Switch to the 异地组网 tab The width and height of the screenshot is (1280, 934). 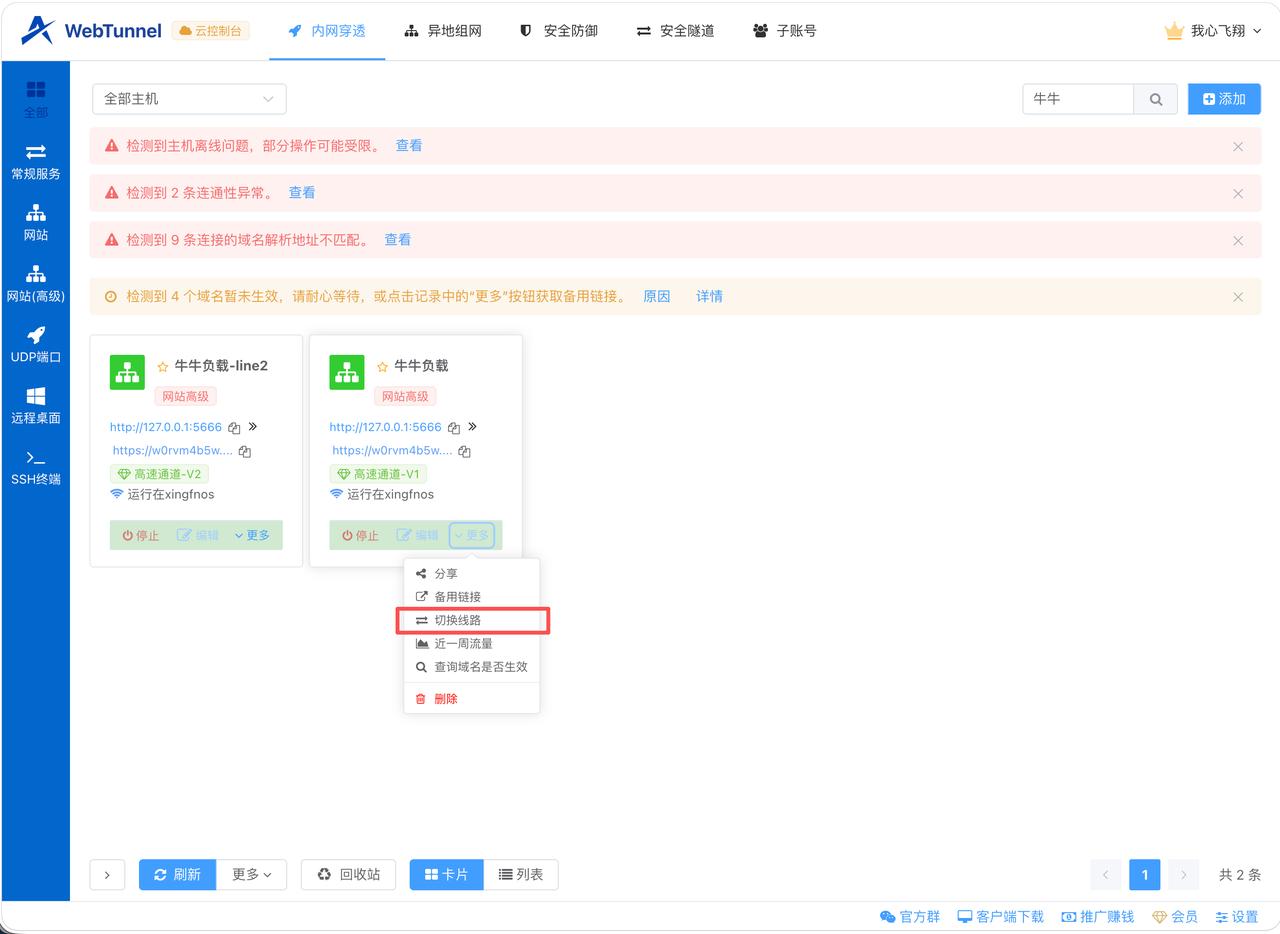point(443,31)
